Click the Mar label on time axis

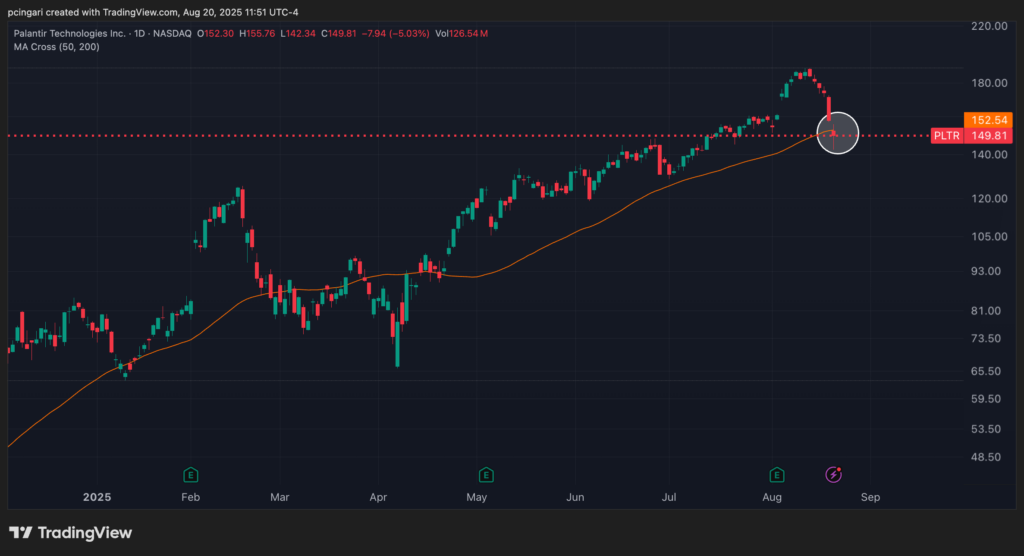[x=280, y=497]
